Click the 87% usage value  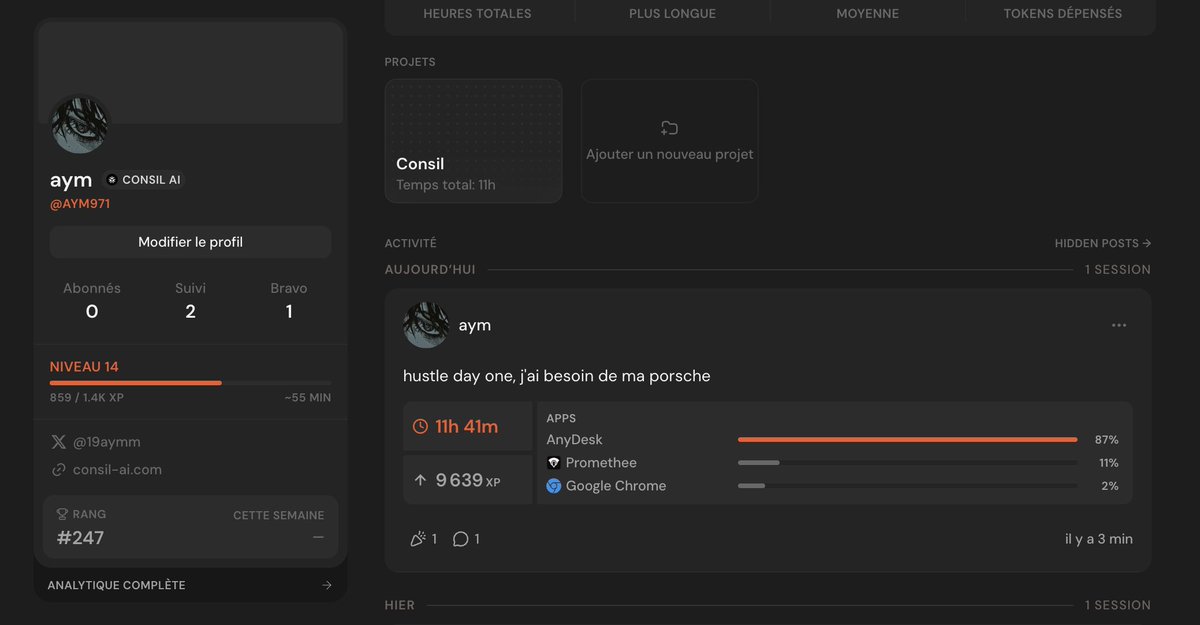pyautogui.click(x=1107, y=440)
